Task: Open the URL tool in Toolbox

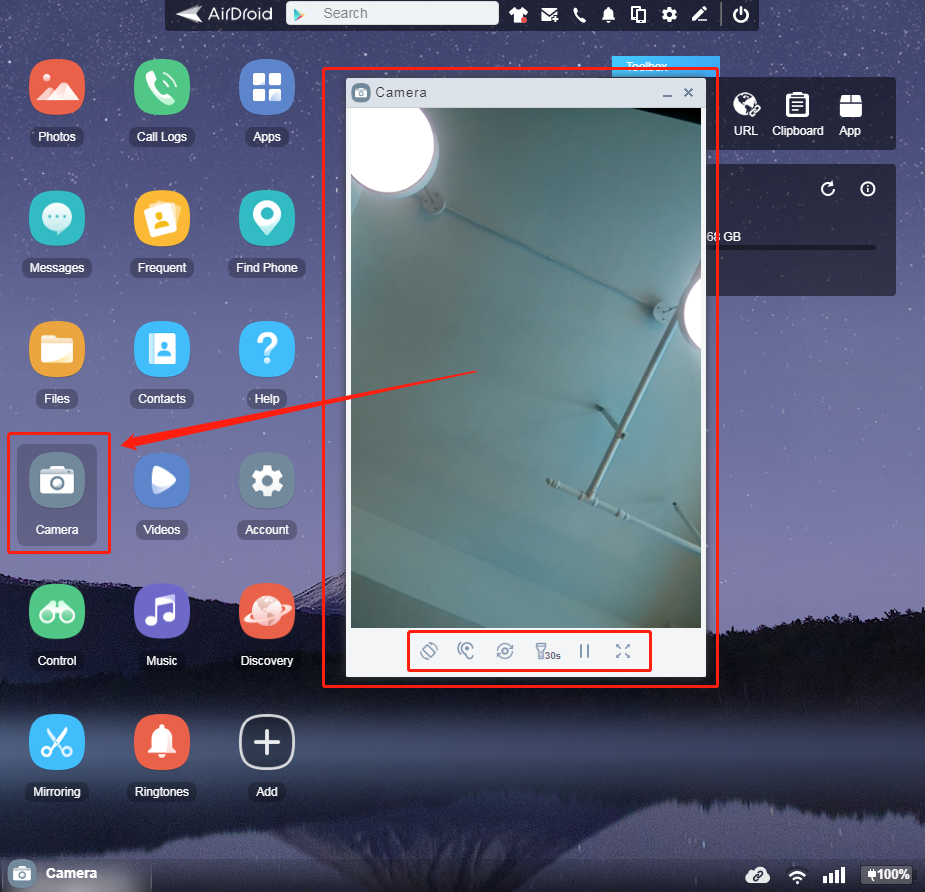Action: coord(745,114)
